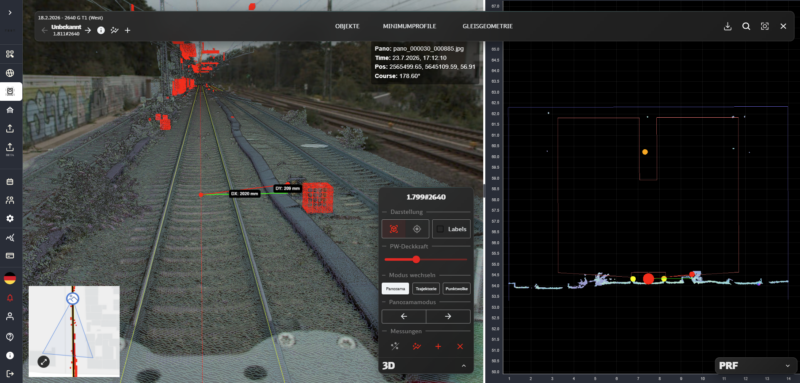
Task: Open the card/billing icon in the sidebar
Action: (x=10, y=255)
